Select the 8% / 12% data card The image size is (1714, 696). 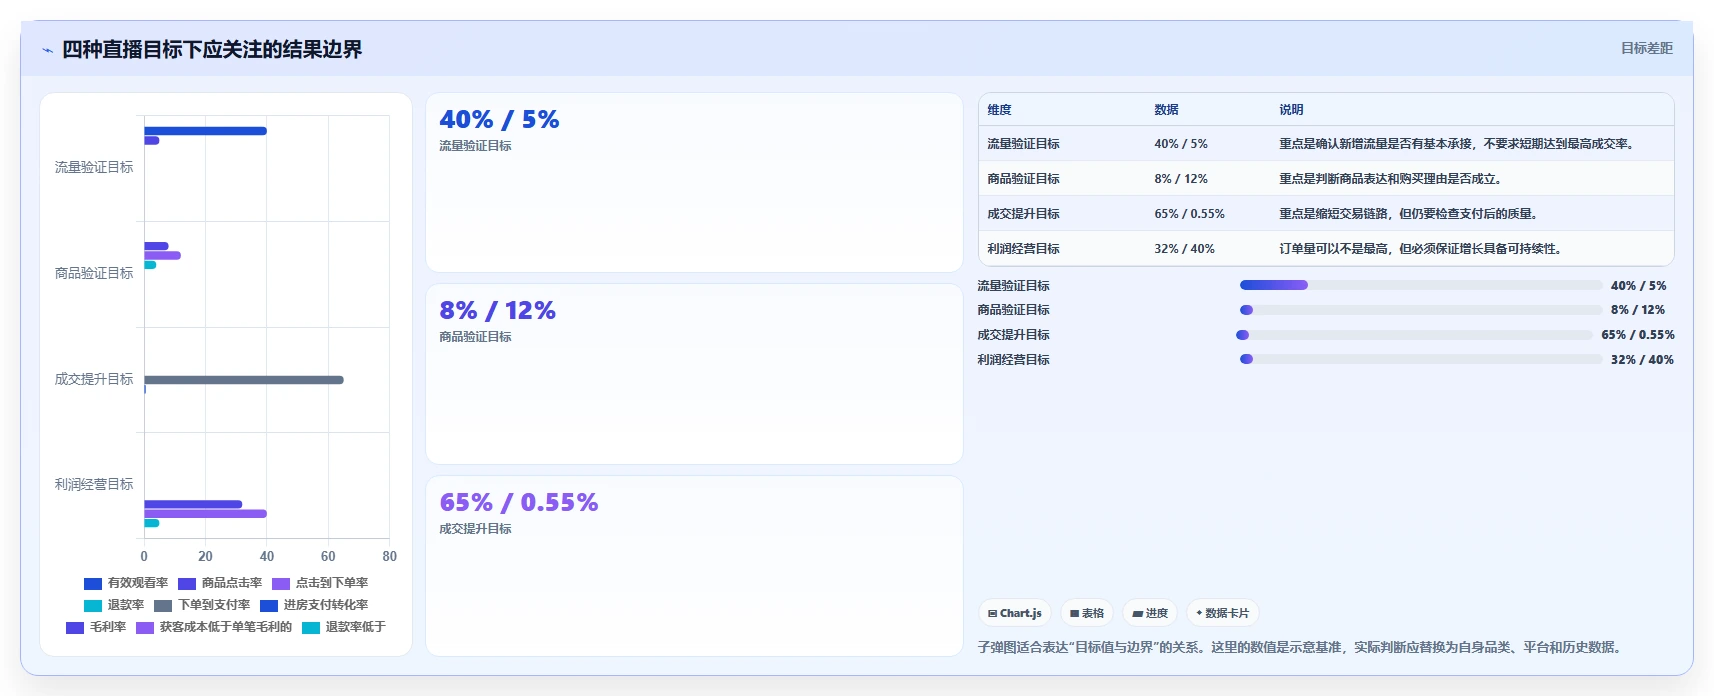point(694,374)
